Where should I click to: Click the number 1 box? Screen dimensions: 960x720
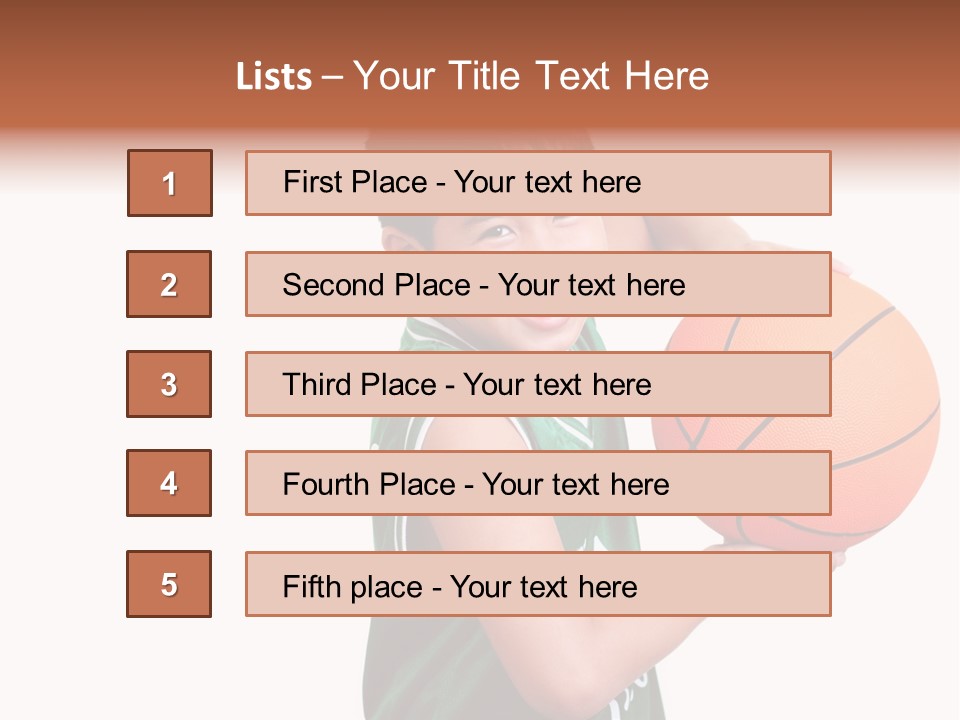click(169, 183)
